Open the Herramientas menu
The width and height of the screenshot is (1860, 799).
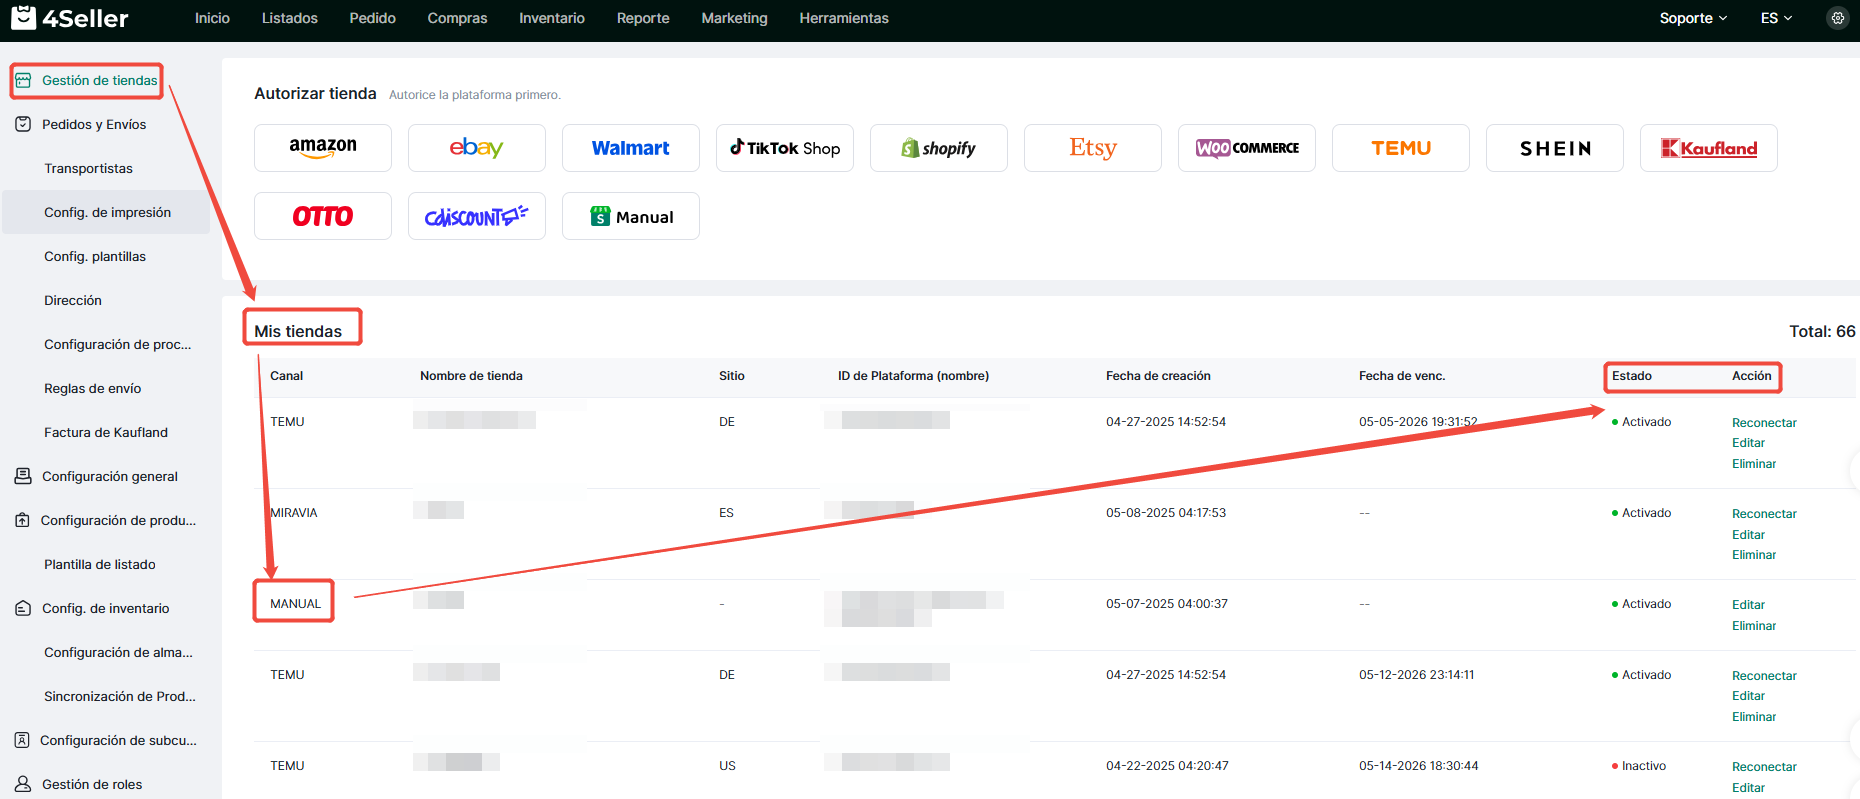[x=844, y=18]
